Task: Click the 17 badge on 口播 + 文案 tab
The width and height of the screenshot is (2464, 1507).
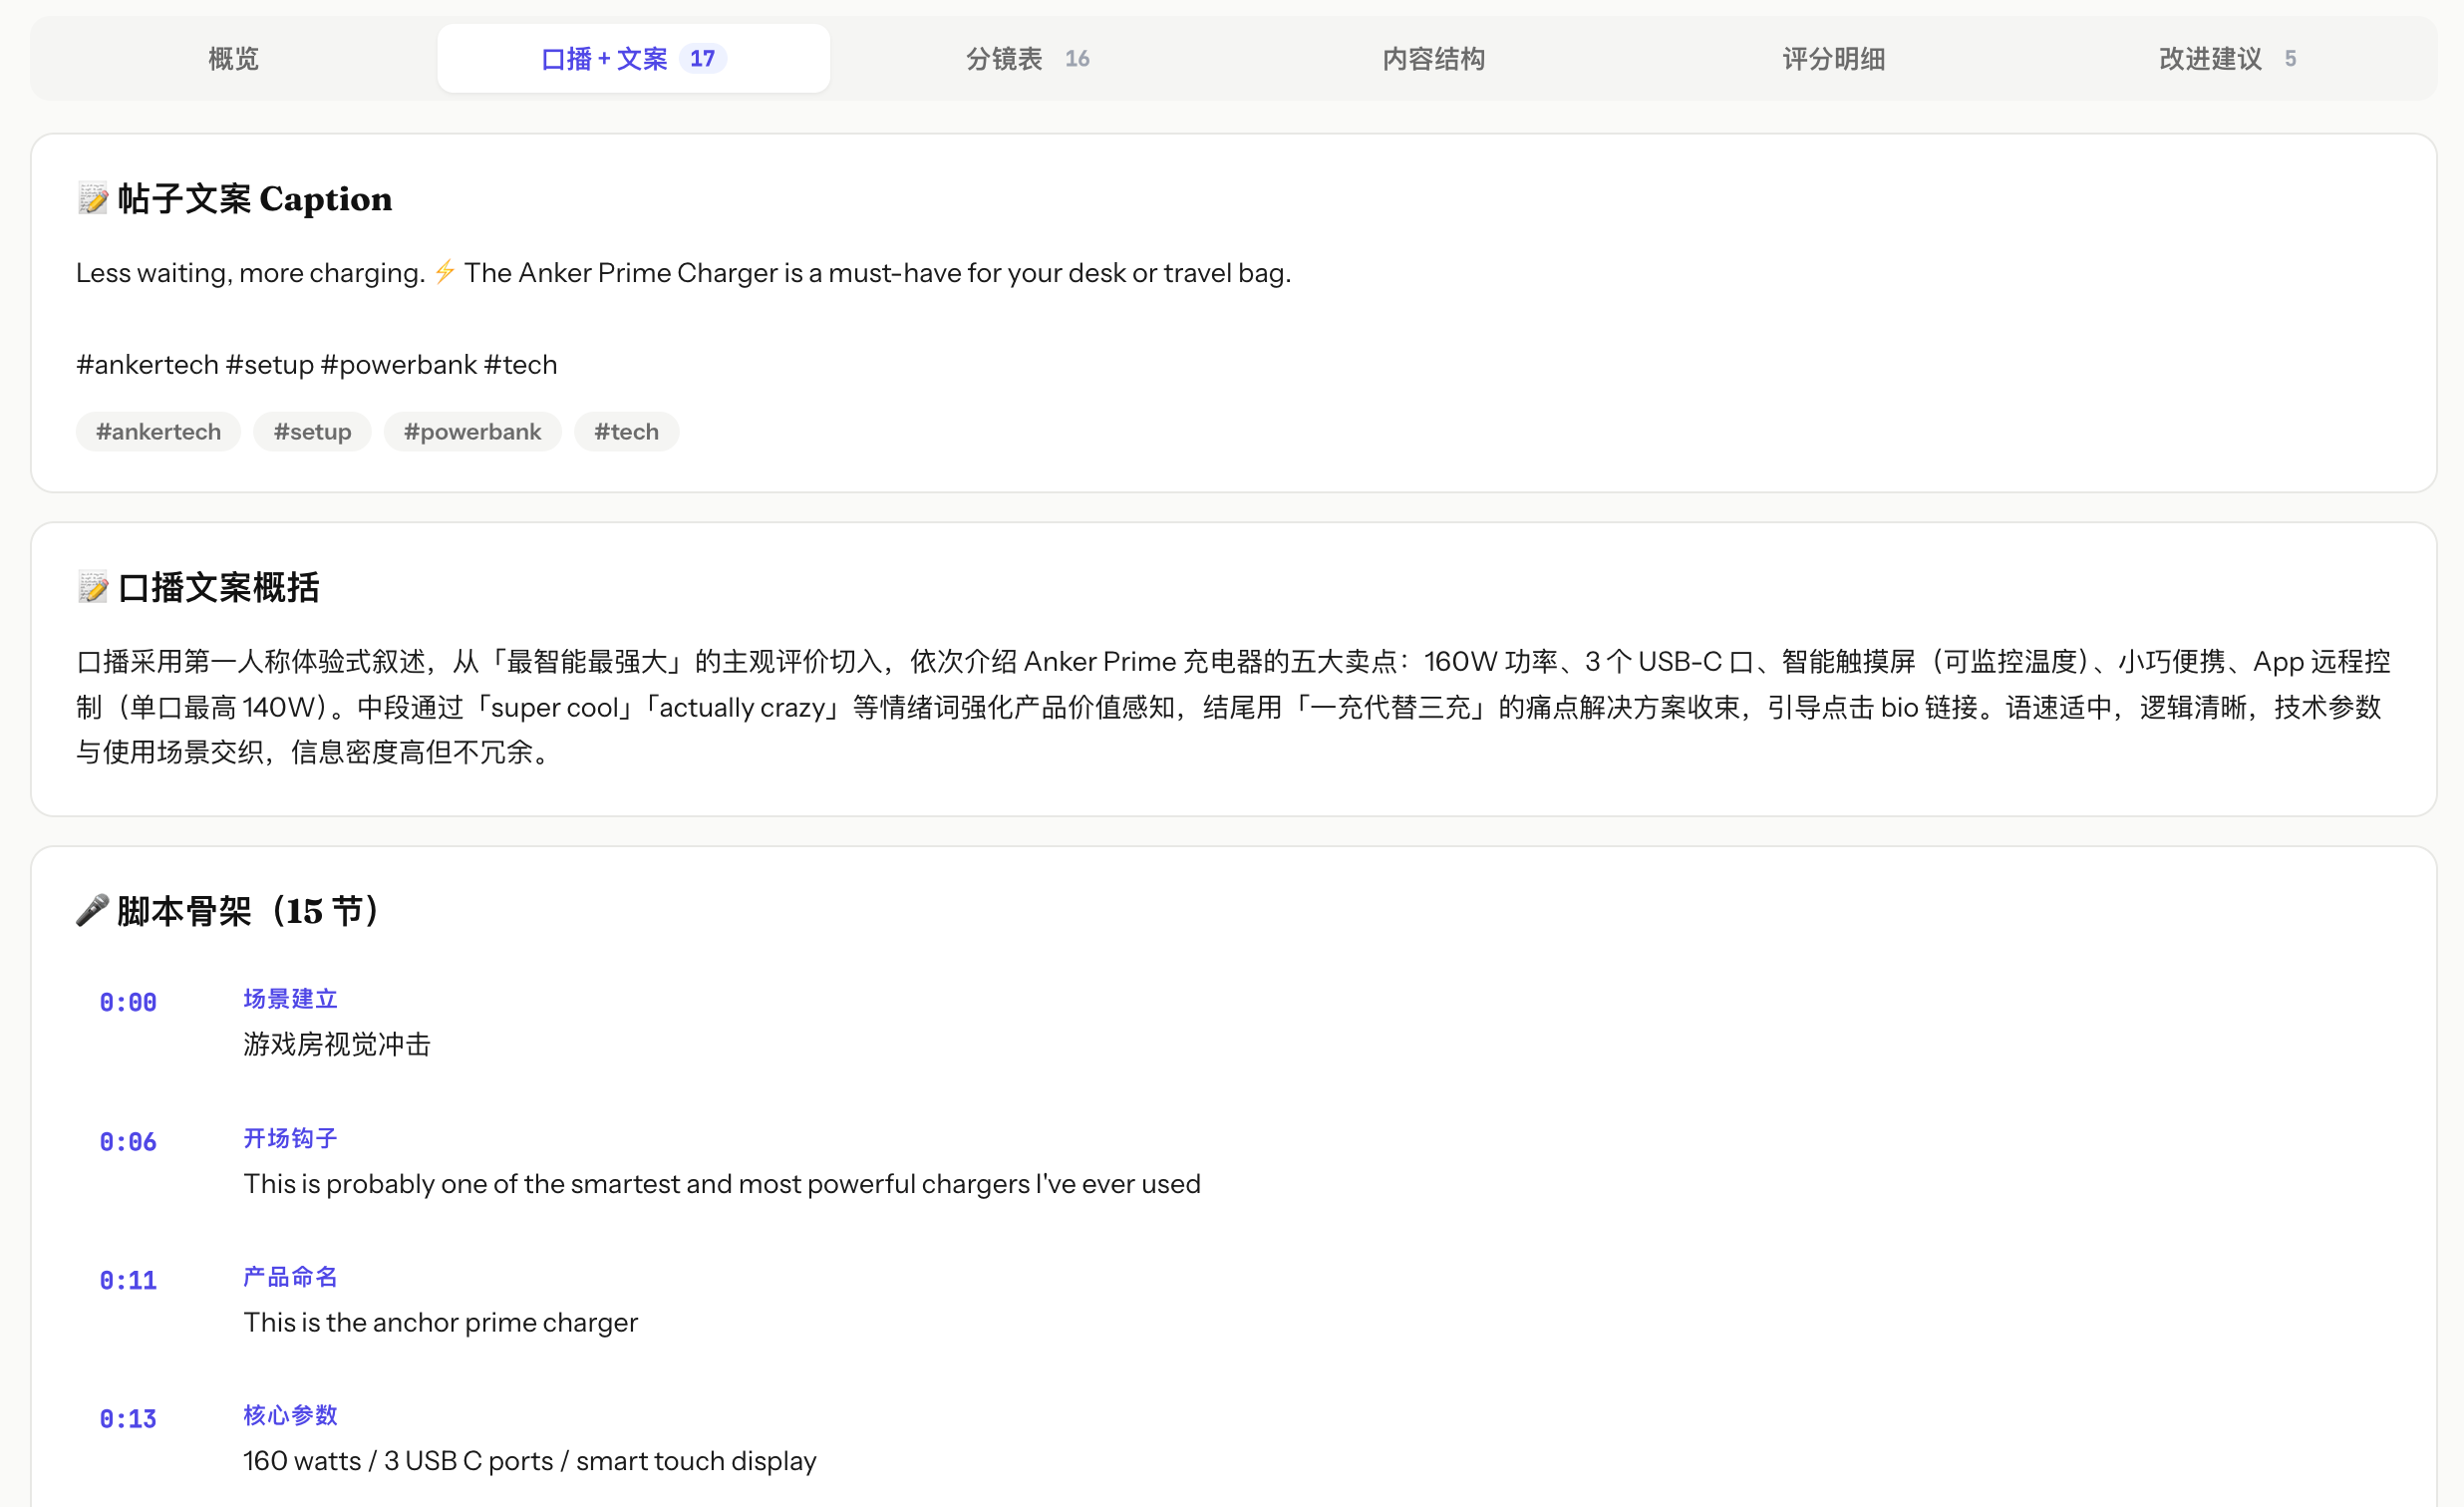Action: point(702,59)
